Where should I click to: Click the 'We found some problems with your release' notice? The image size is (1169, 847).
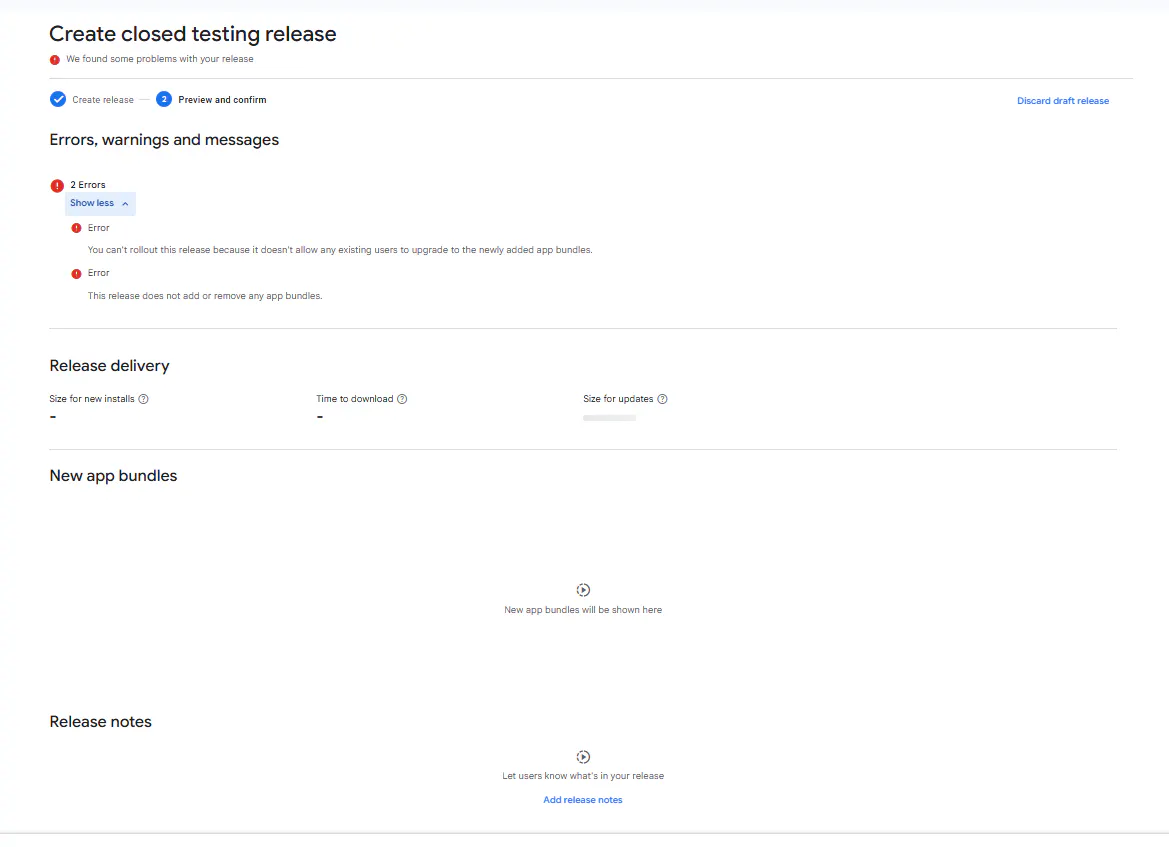[160, 59]
